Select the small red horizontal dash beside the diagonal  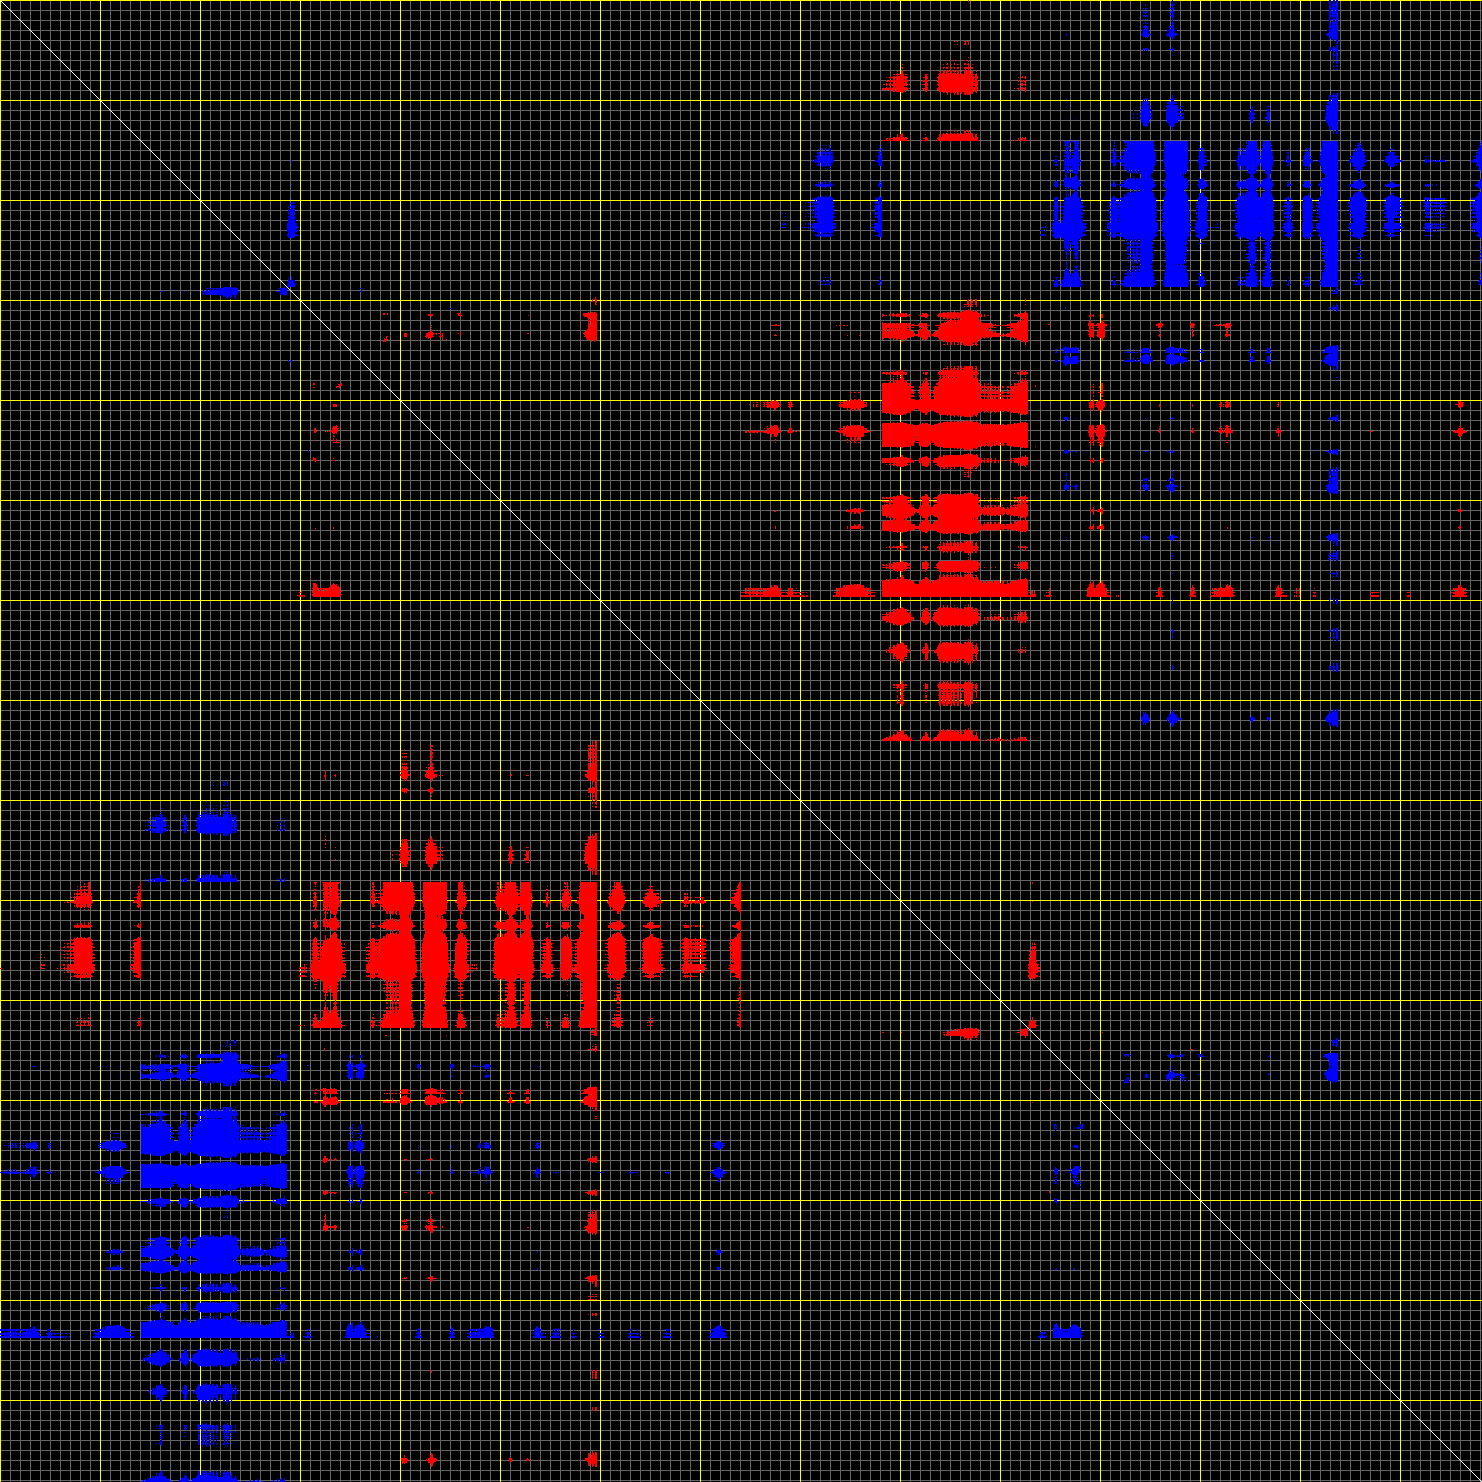coord(962,1033)
